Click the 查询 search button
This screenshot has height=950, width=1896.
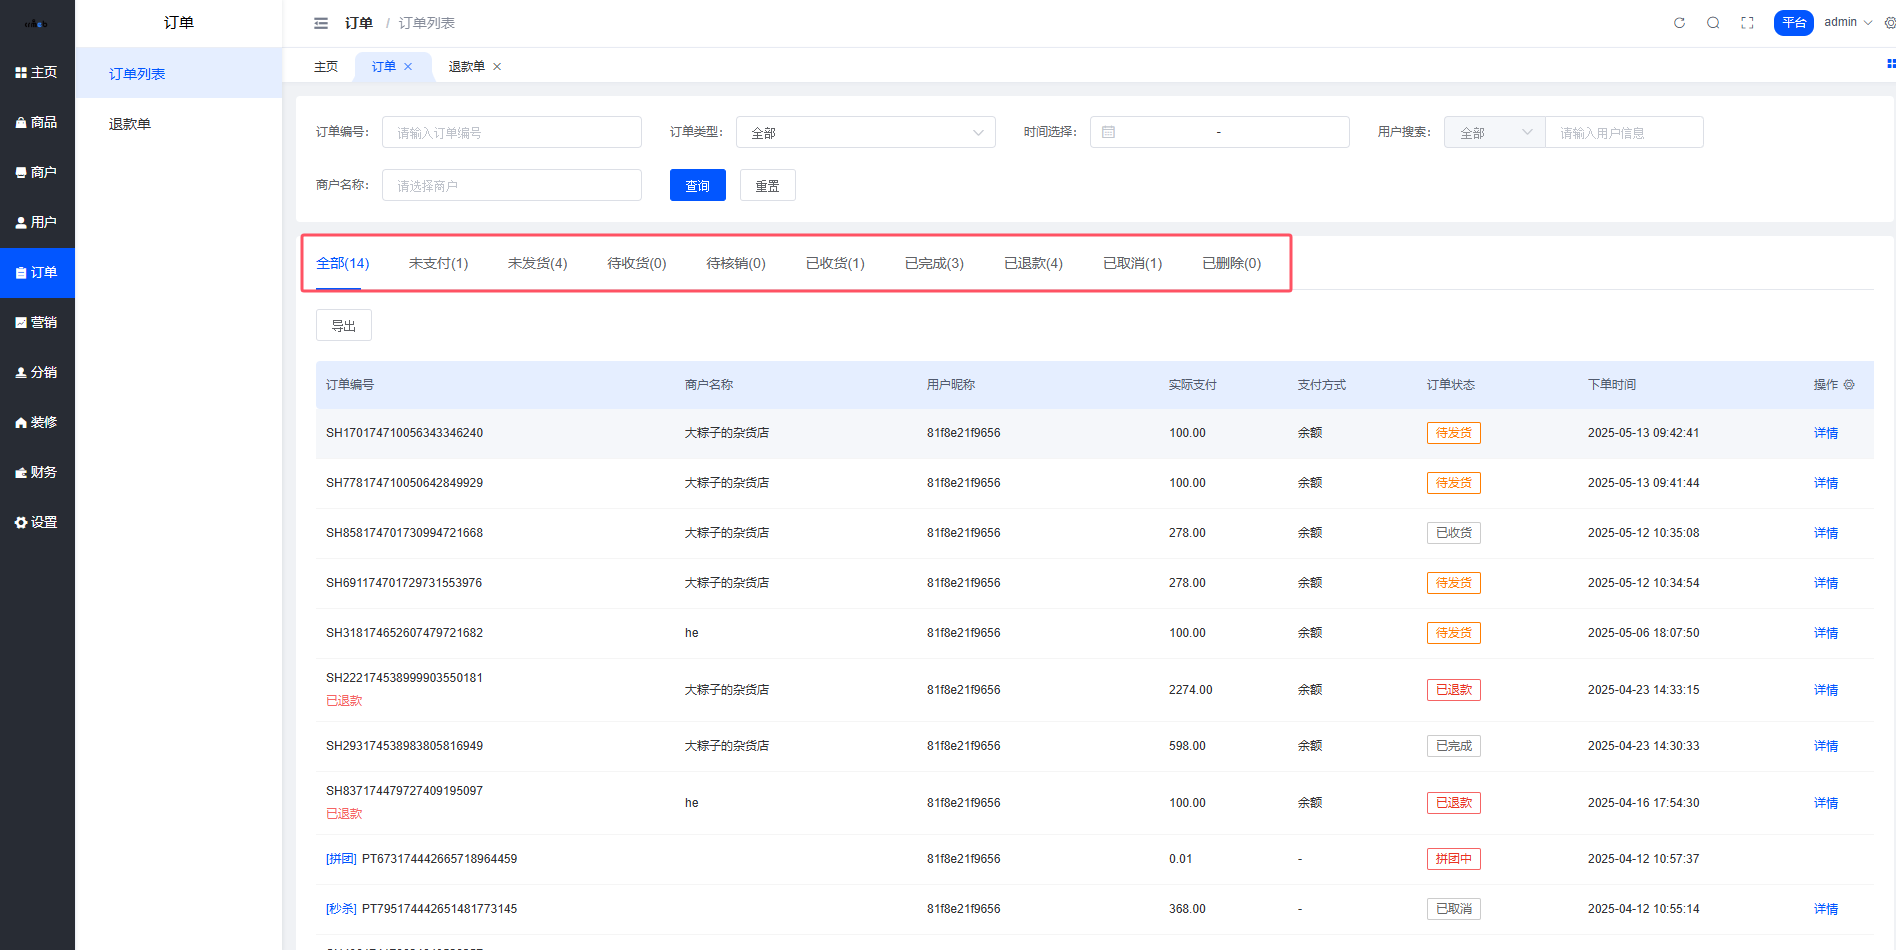pyautogui.click(x=697, y=186)
